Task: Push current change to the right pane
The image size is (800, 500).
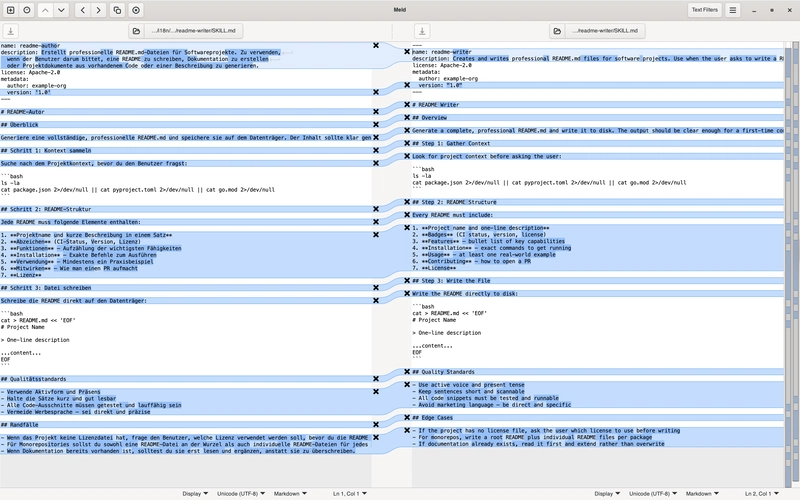Action: 98,10
